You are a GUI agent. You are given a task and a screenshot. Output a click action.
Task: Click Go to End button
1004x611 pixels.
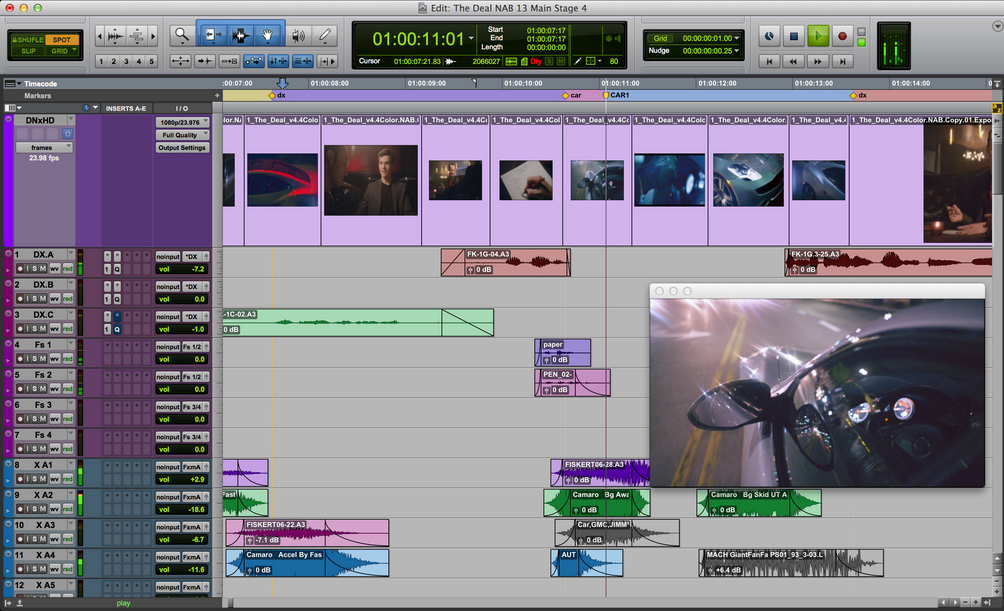pos(842,61)
